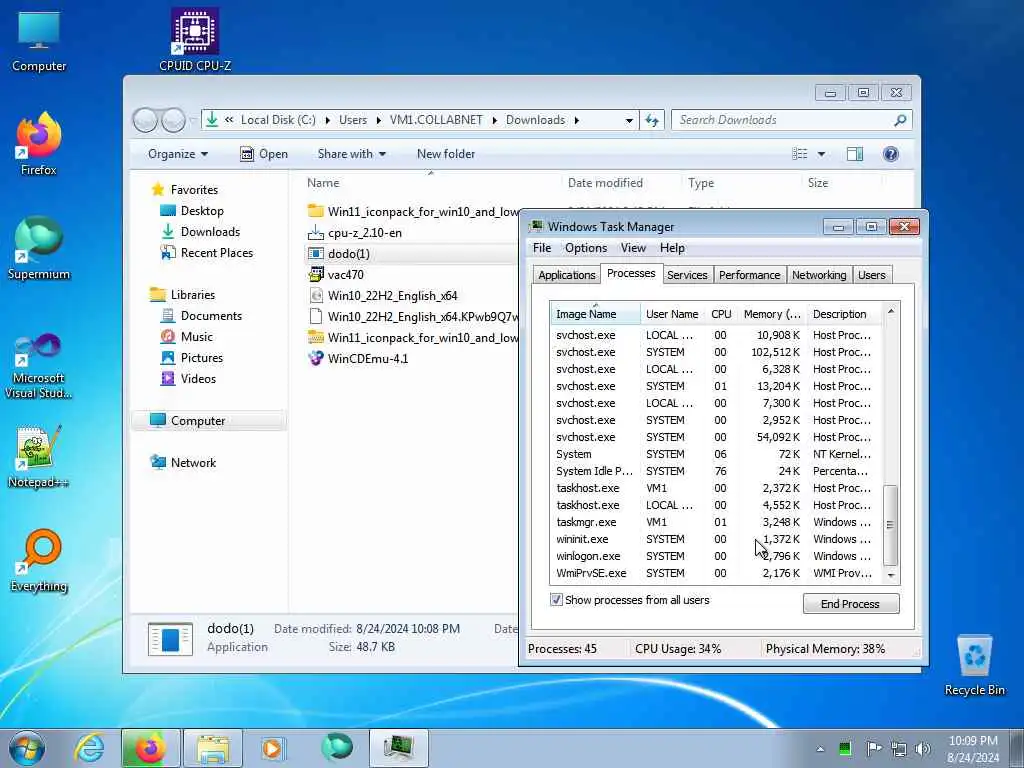This screenshot has height=768, width=1024.
Task: Launch the Supermium desktop shortcut
Action: [x=39, y=248]
